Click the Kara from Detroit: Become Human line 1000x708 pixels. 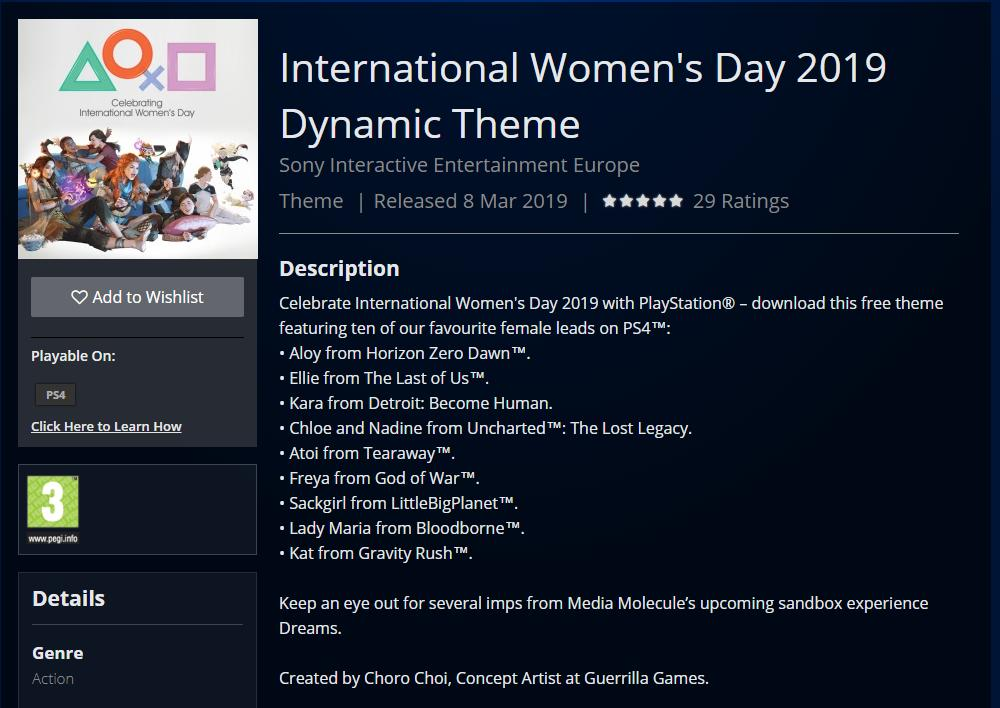click(x=416, y=403)
